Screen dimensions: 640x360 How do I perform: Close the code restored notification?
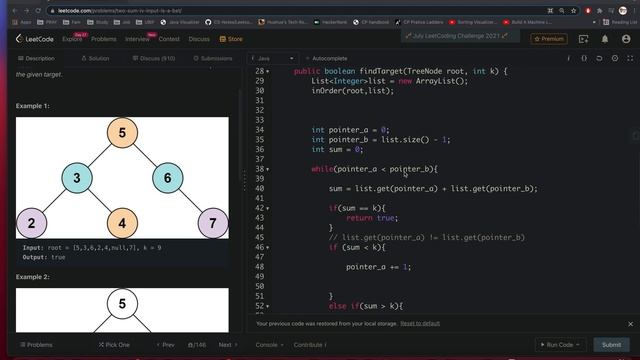(630, 324)
